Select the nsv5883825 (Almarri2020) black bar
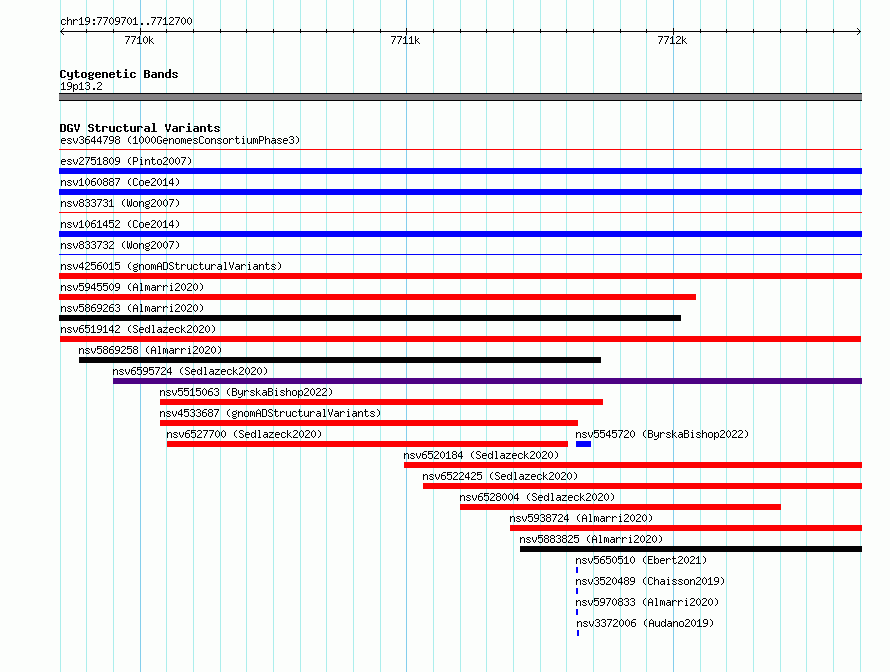The image size is (890, 672). [x=691, y=549]
